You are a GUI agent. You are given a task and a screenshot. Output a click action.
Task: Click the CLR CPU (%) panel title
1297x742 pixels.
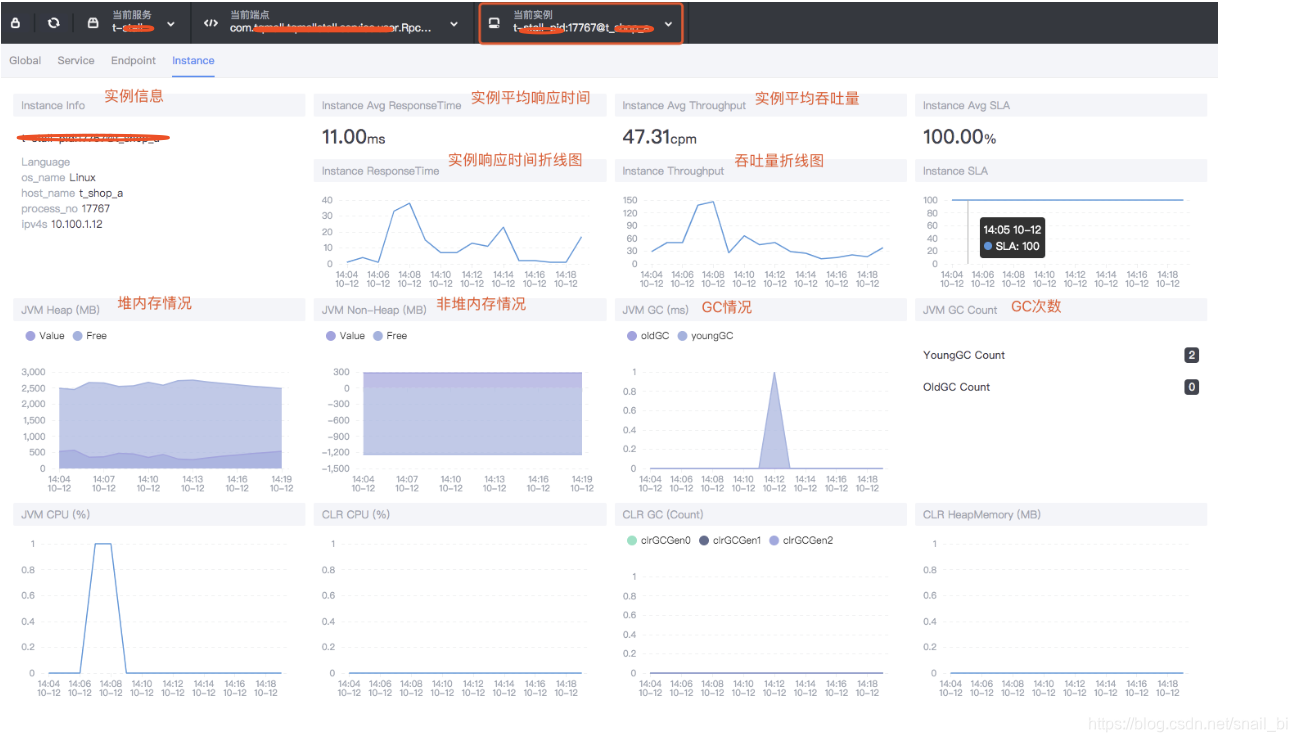[355, 514]
